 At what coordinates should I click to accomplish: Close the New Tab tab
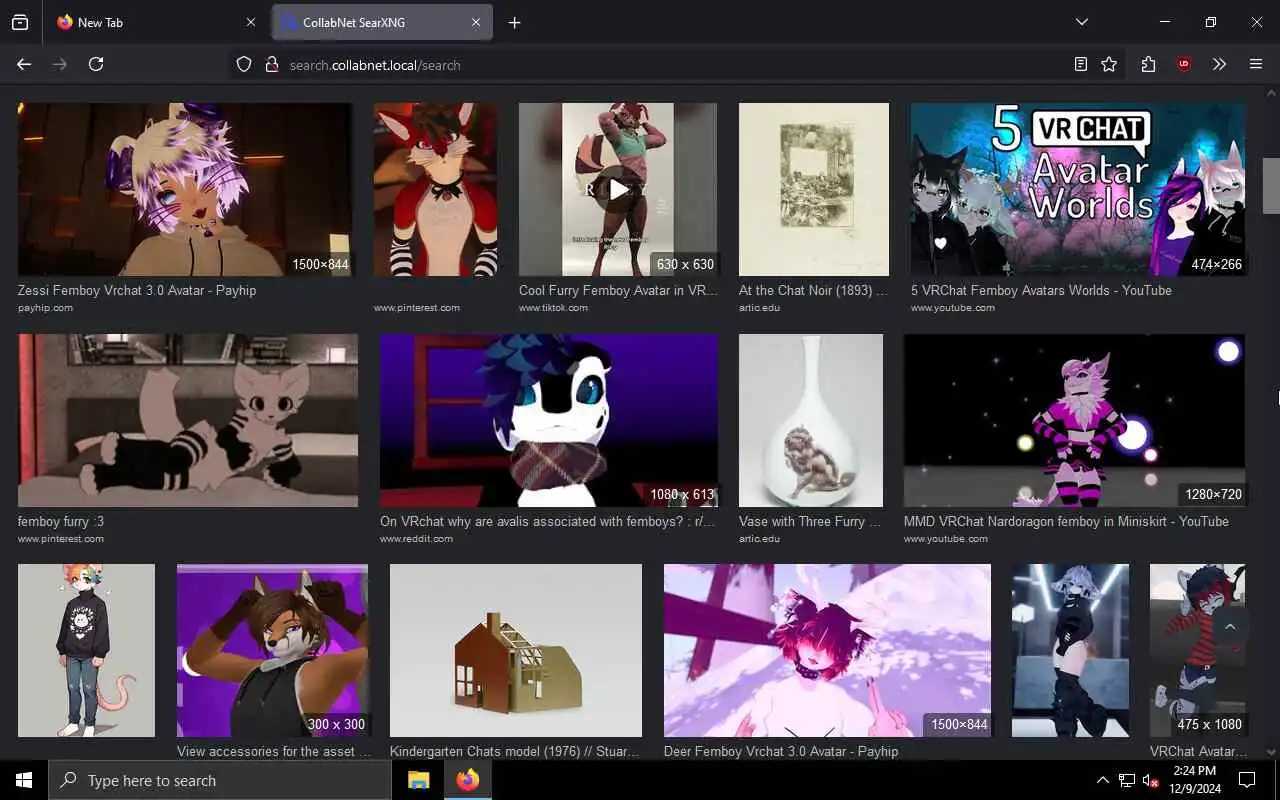tap(250, 22)
